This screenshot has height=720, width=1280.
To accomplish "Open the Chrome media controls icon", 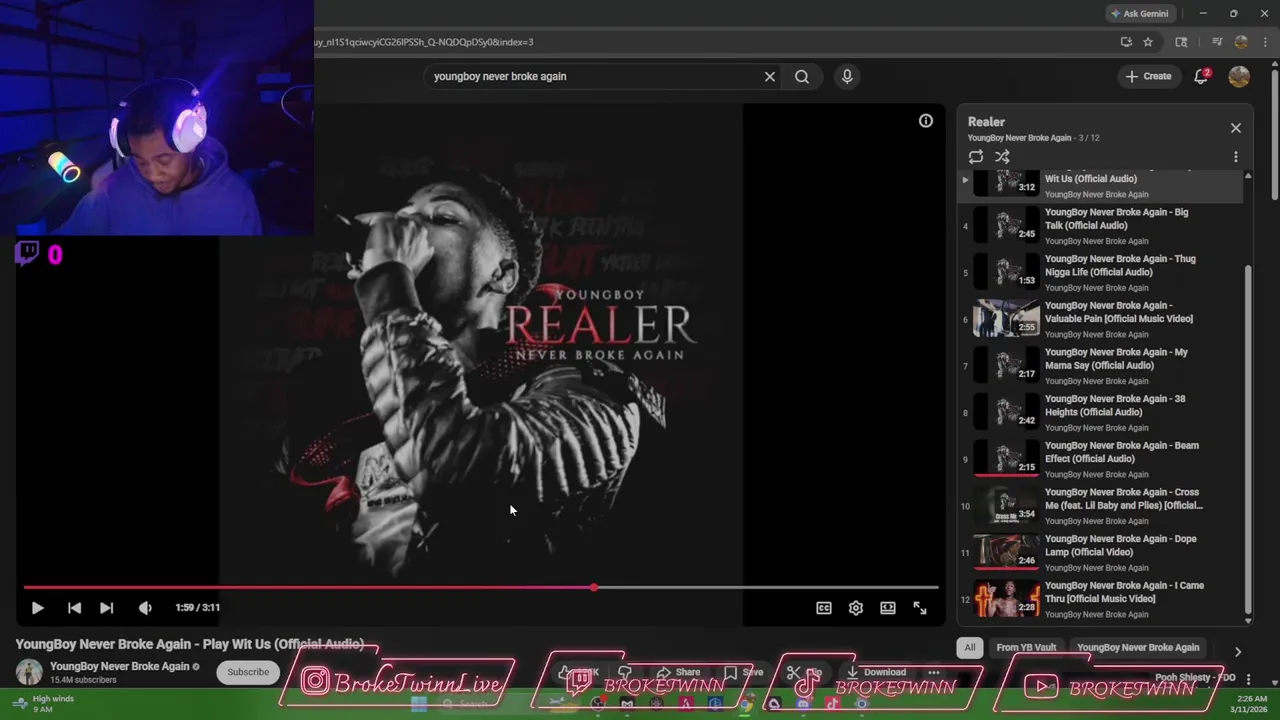I will (1217, 42).
